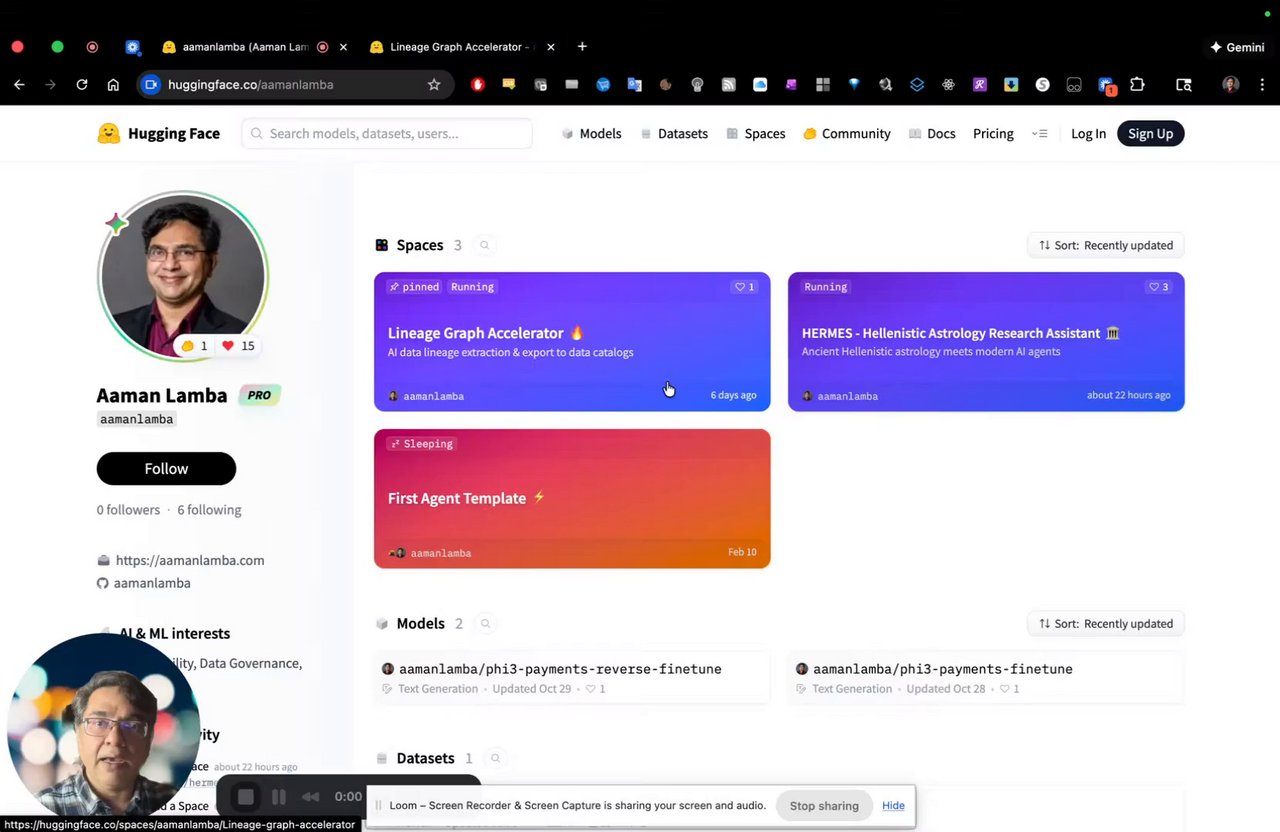Open the Chrome three-dot menu
Image resolution: width=1280 pixels, height=832 pixels.
1262,85
